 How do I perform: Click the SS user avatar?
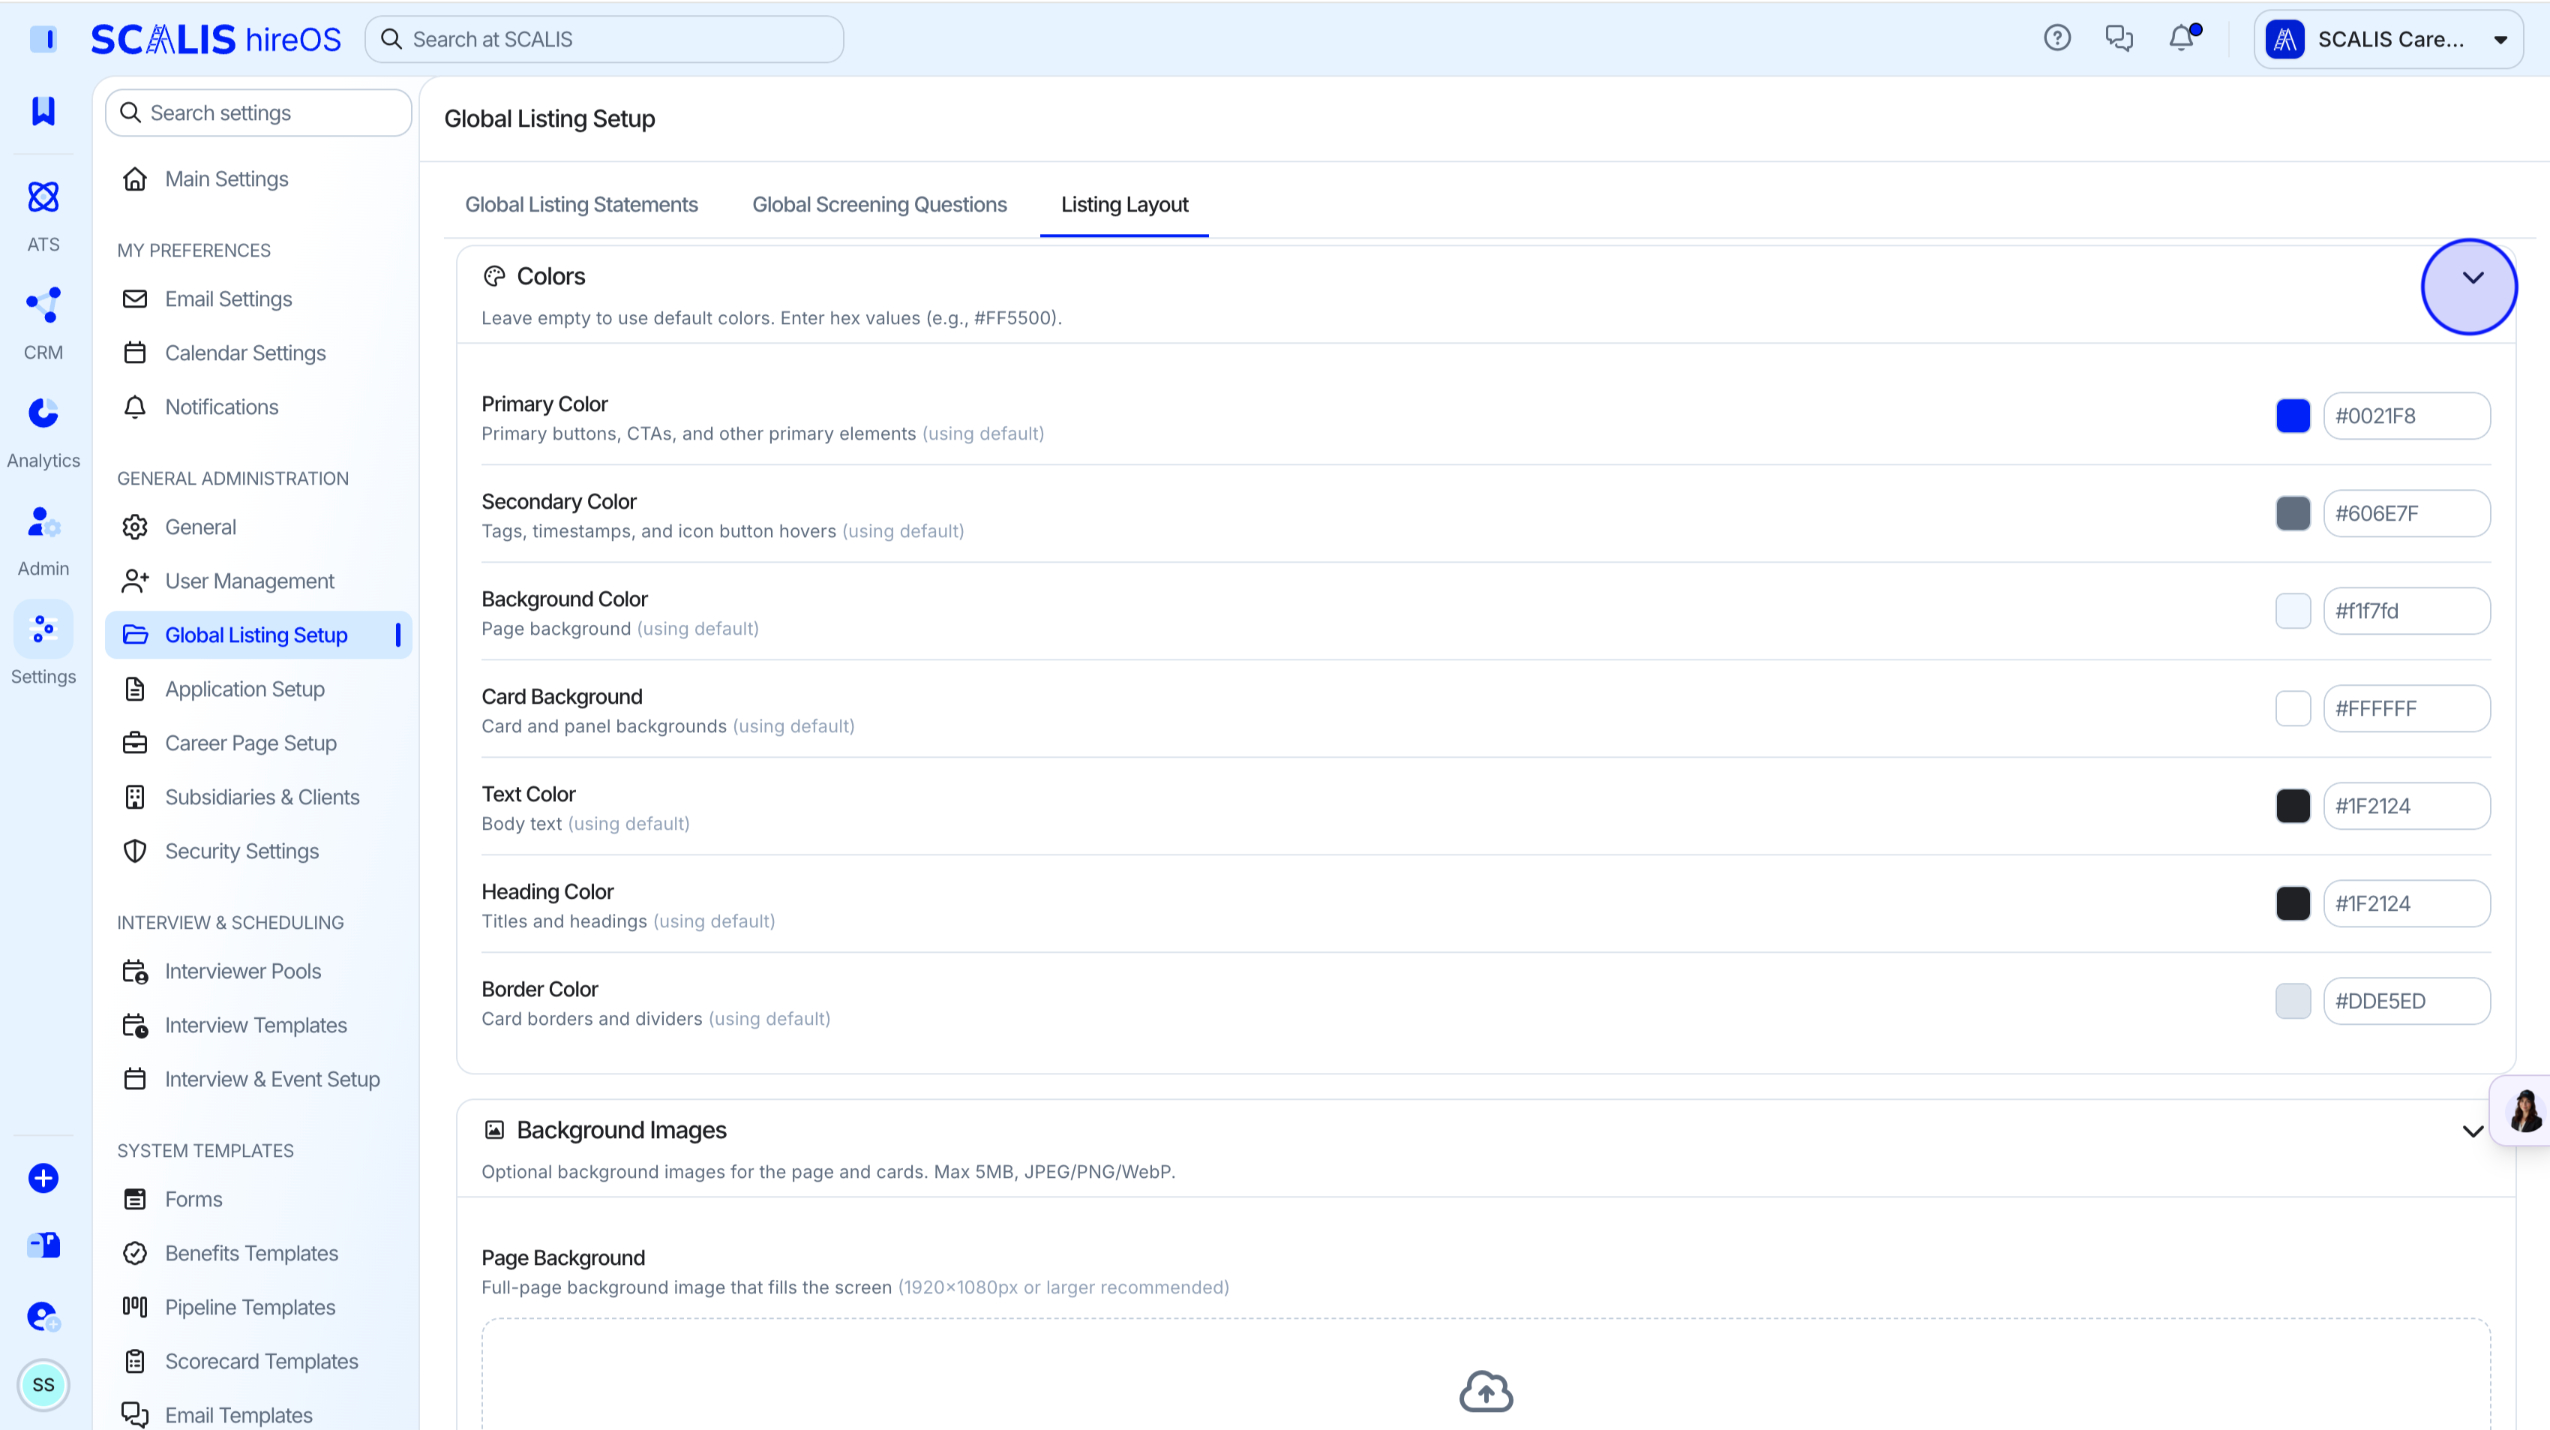pos(43,1385)
